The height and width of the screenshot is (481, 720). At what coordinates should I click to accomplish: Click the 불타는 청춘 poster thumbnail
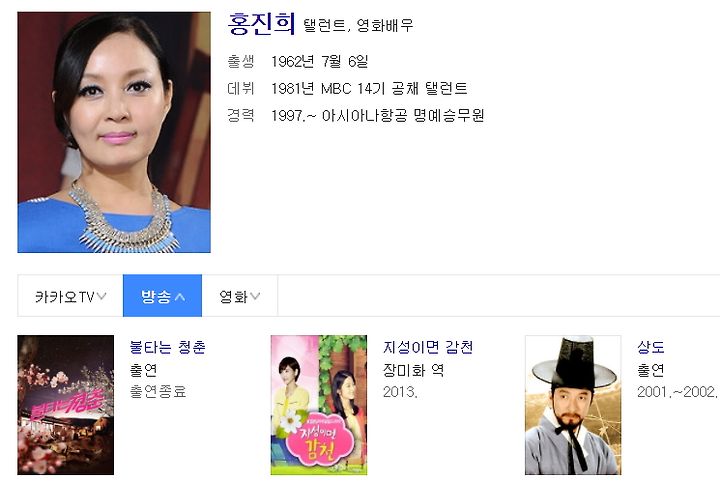click(66, 405)
